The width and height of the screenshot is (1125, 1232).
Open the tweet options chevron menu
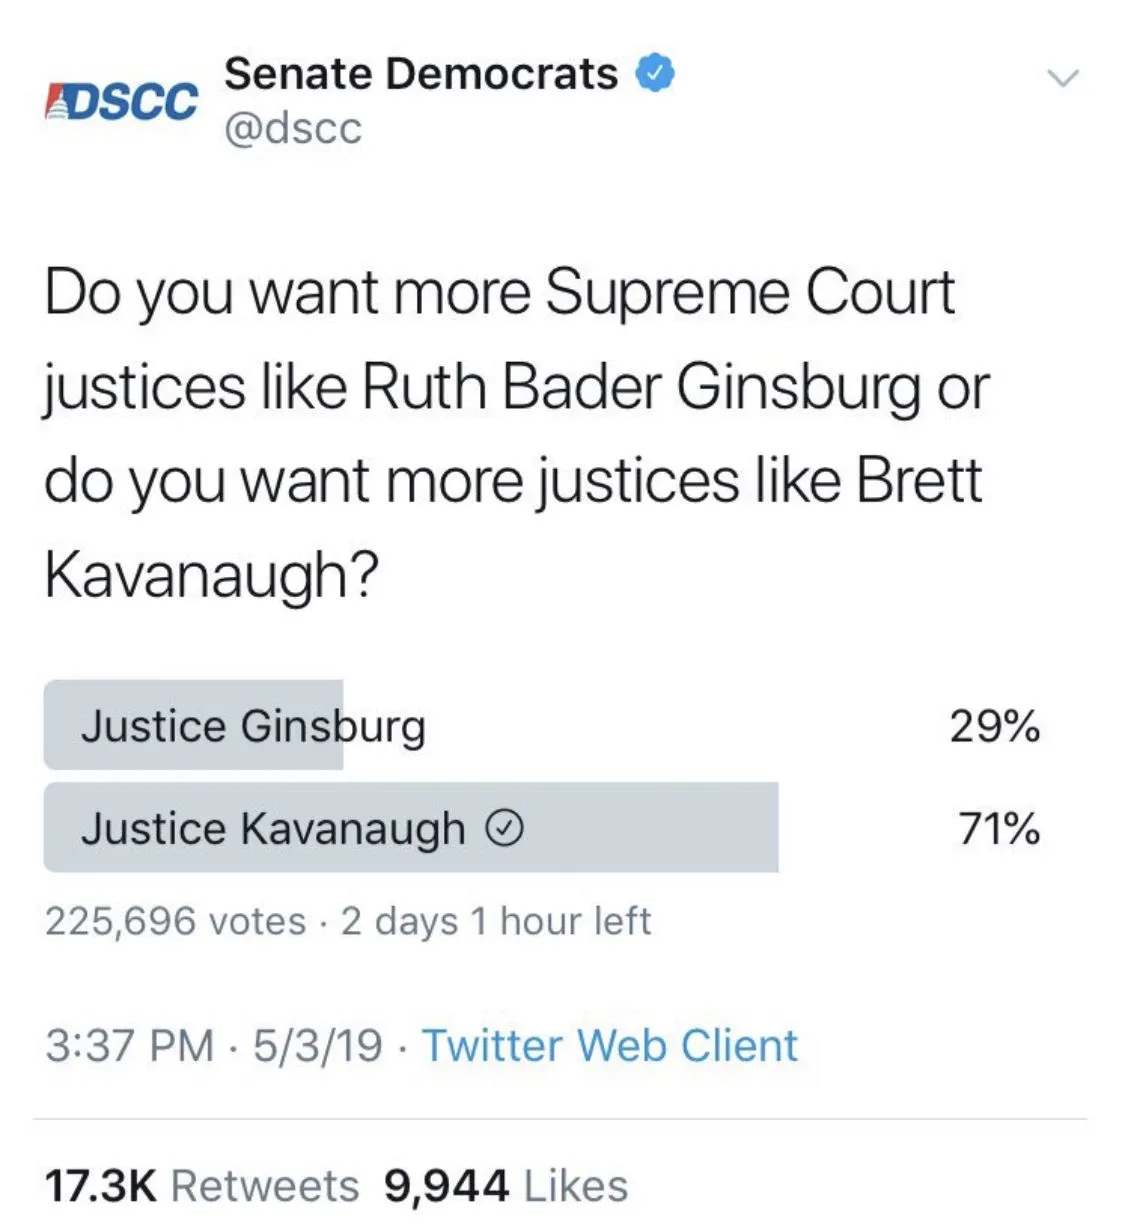[x=1062, y=78]
